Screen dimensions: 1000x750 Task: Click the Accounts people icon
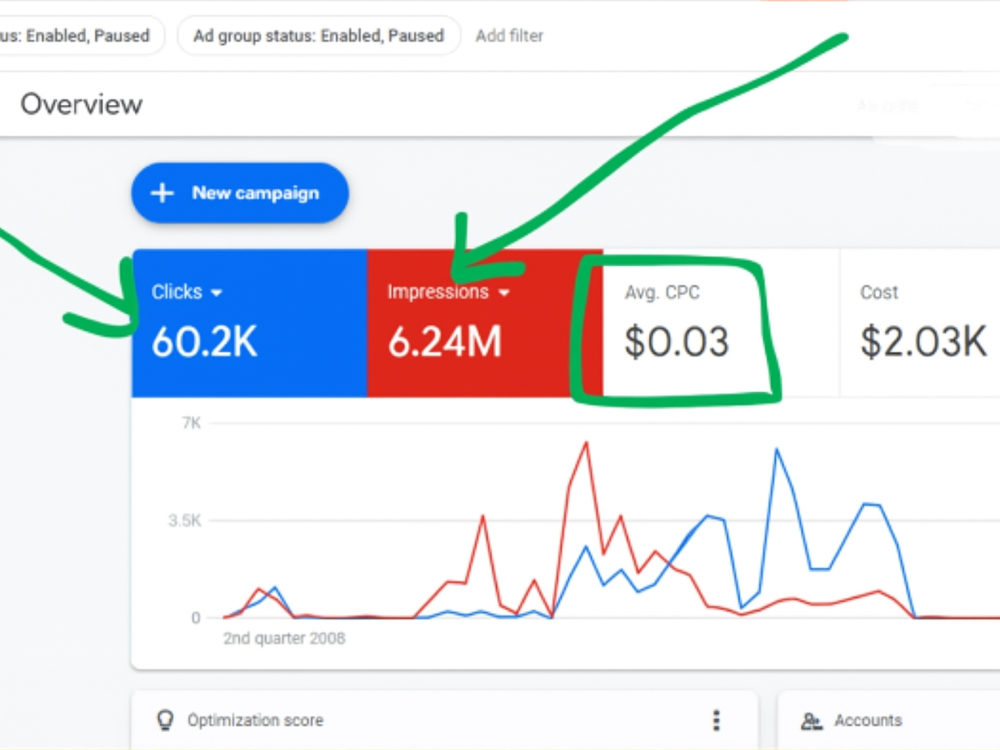(811, 721)
